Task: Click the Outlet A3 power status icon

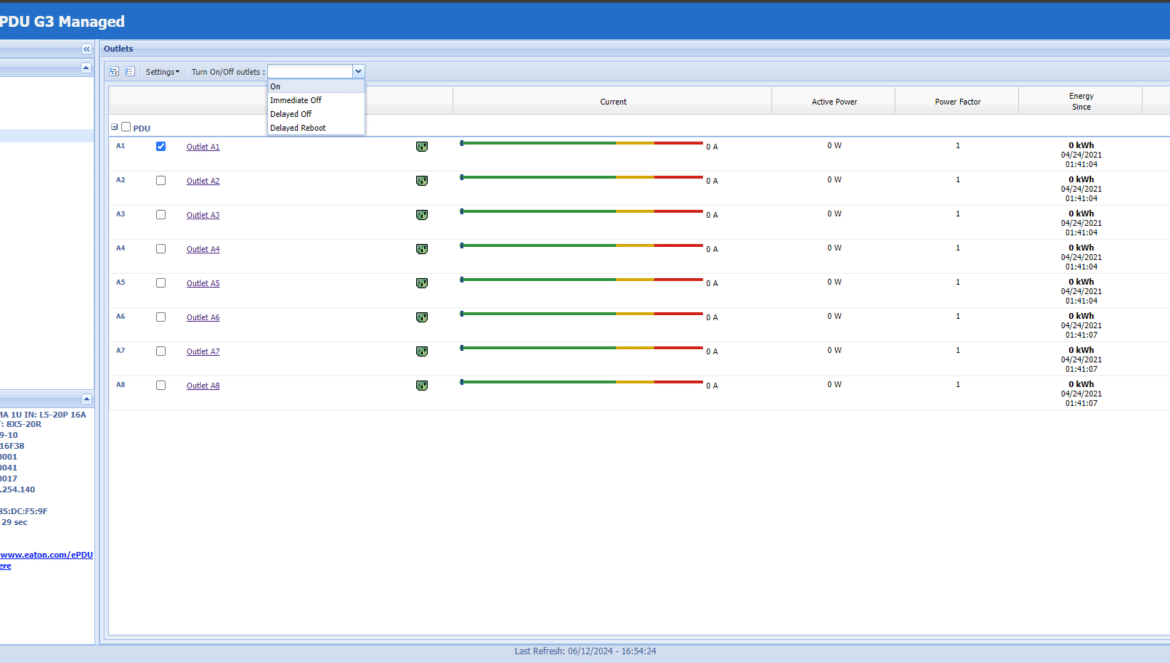Action: point(422,215)
